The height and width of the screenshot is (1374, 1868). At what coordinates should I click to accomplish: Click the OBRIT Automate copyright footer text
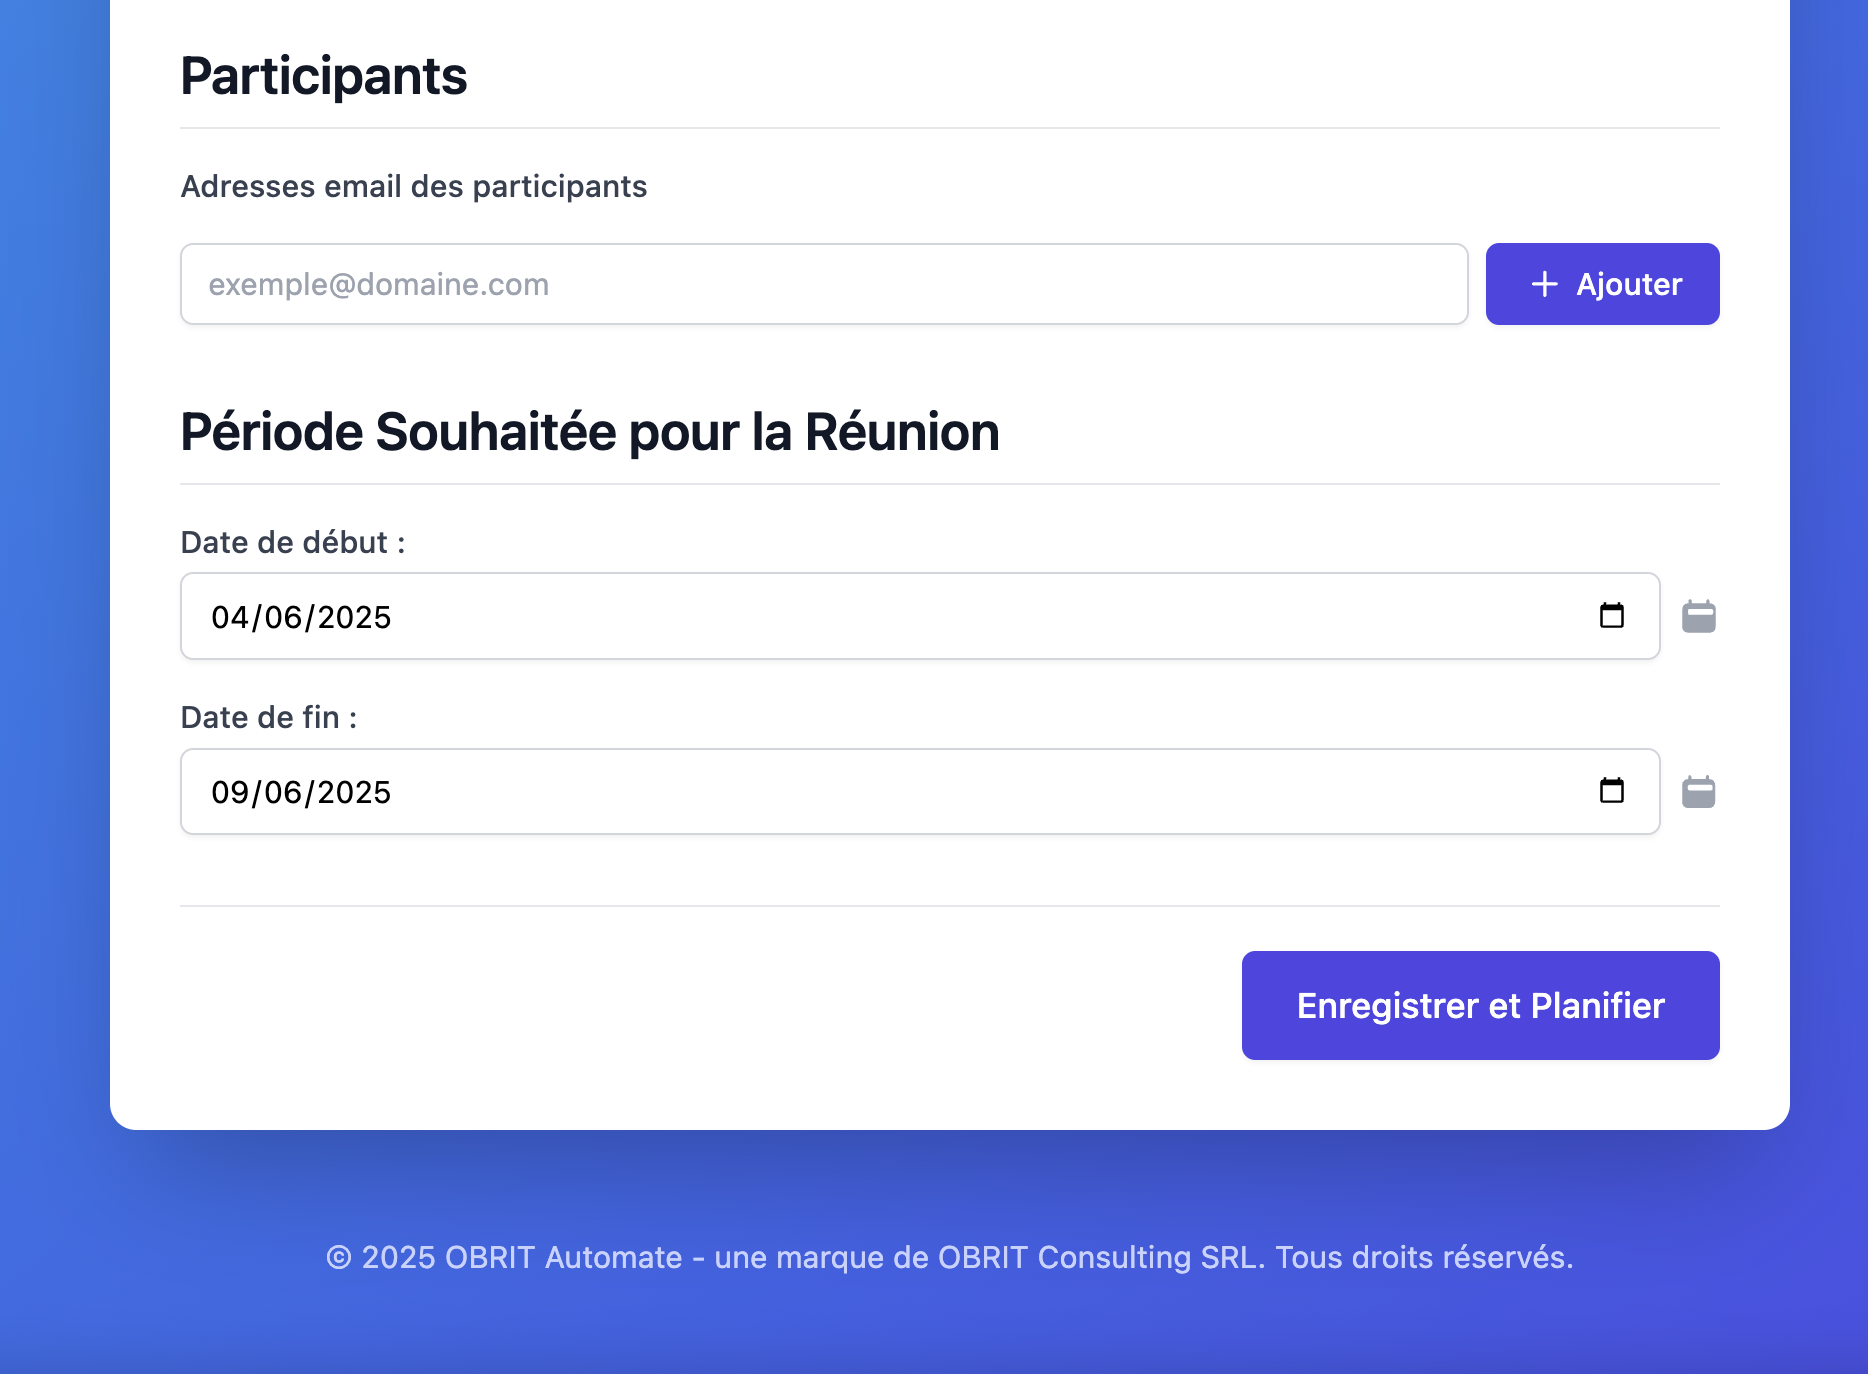(950, 1257)
